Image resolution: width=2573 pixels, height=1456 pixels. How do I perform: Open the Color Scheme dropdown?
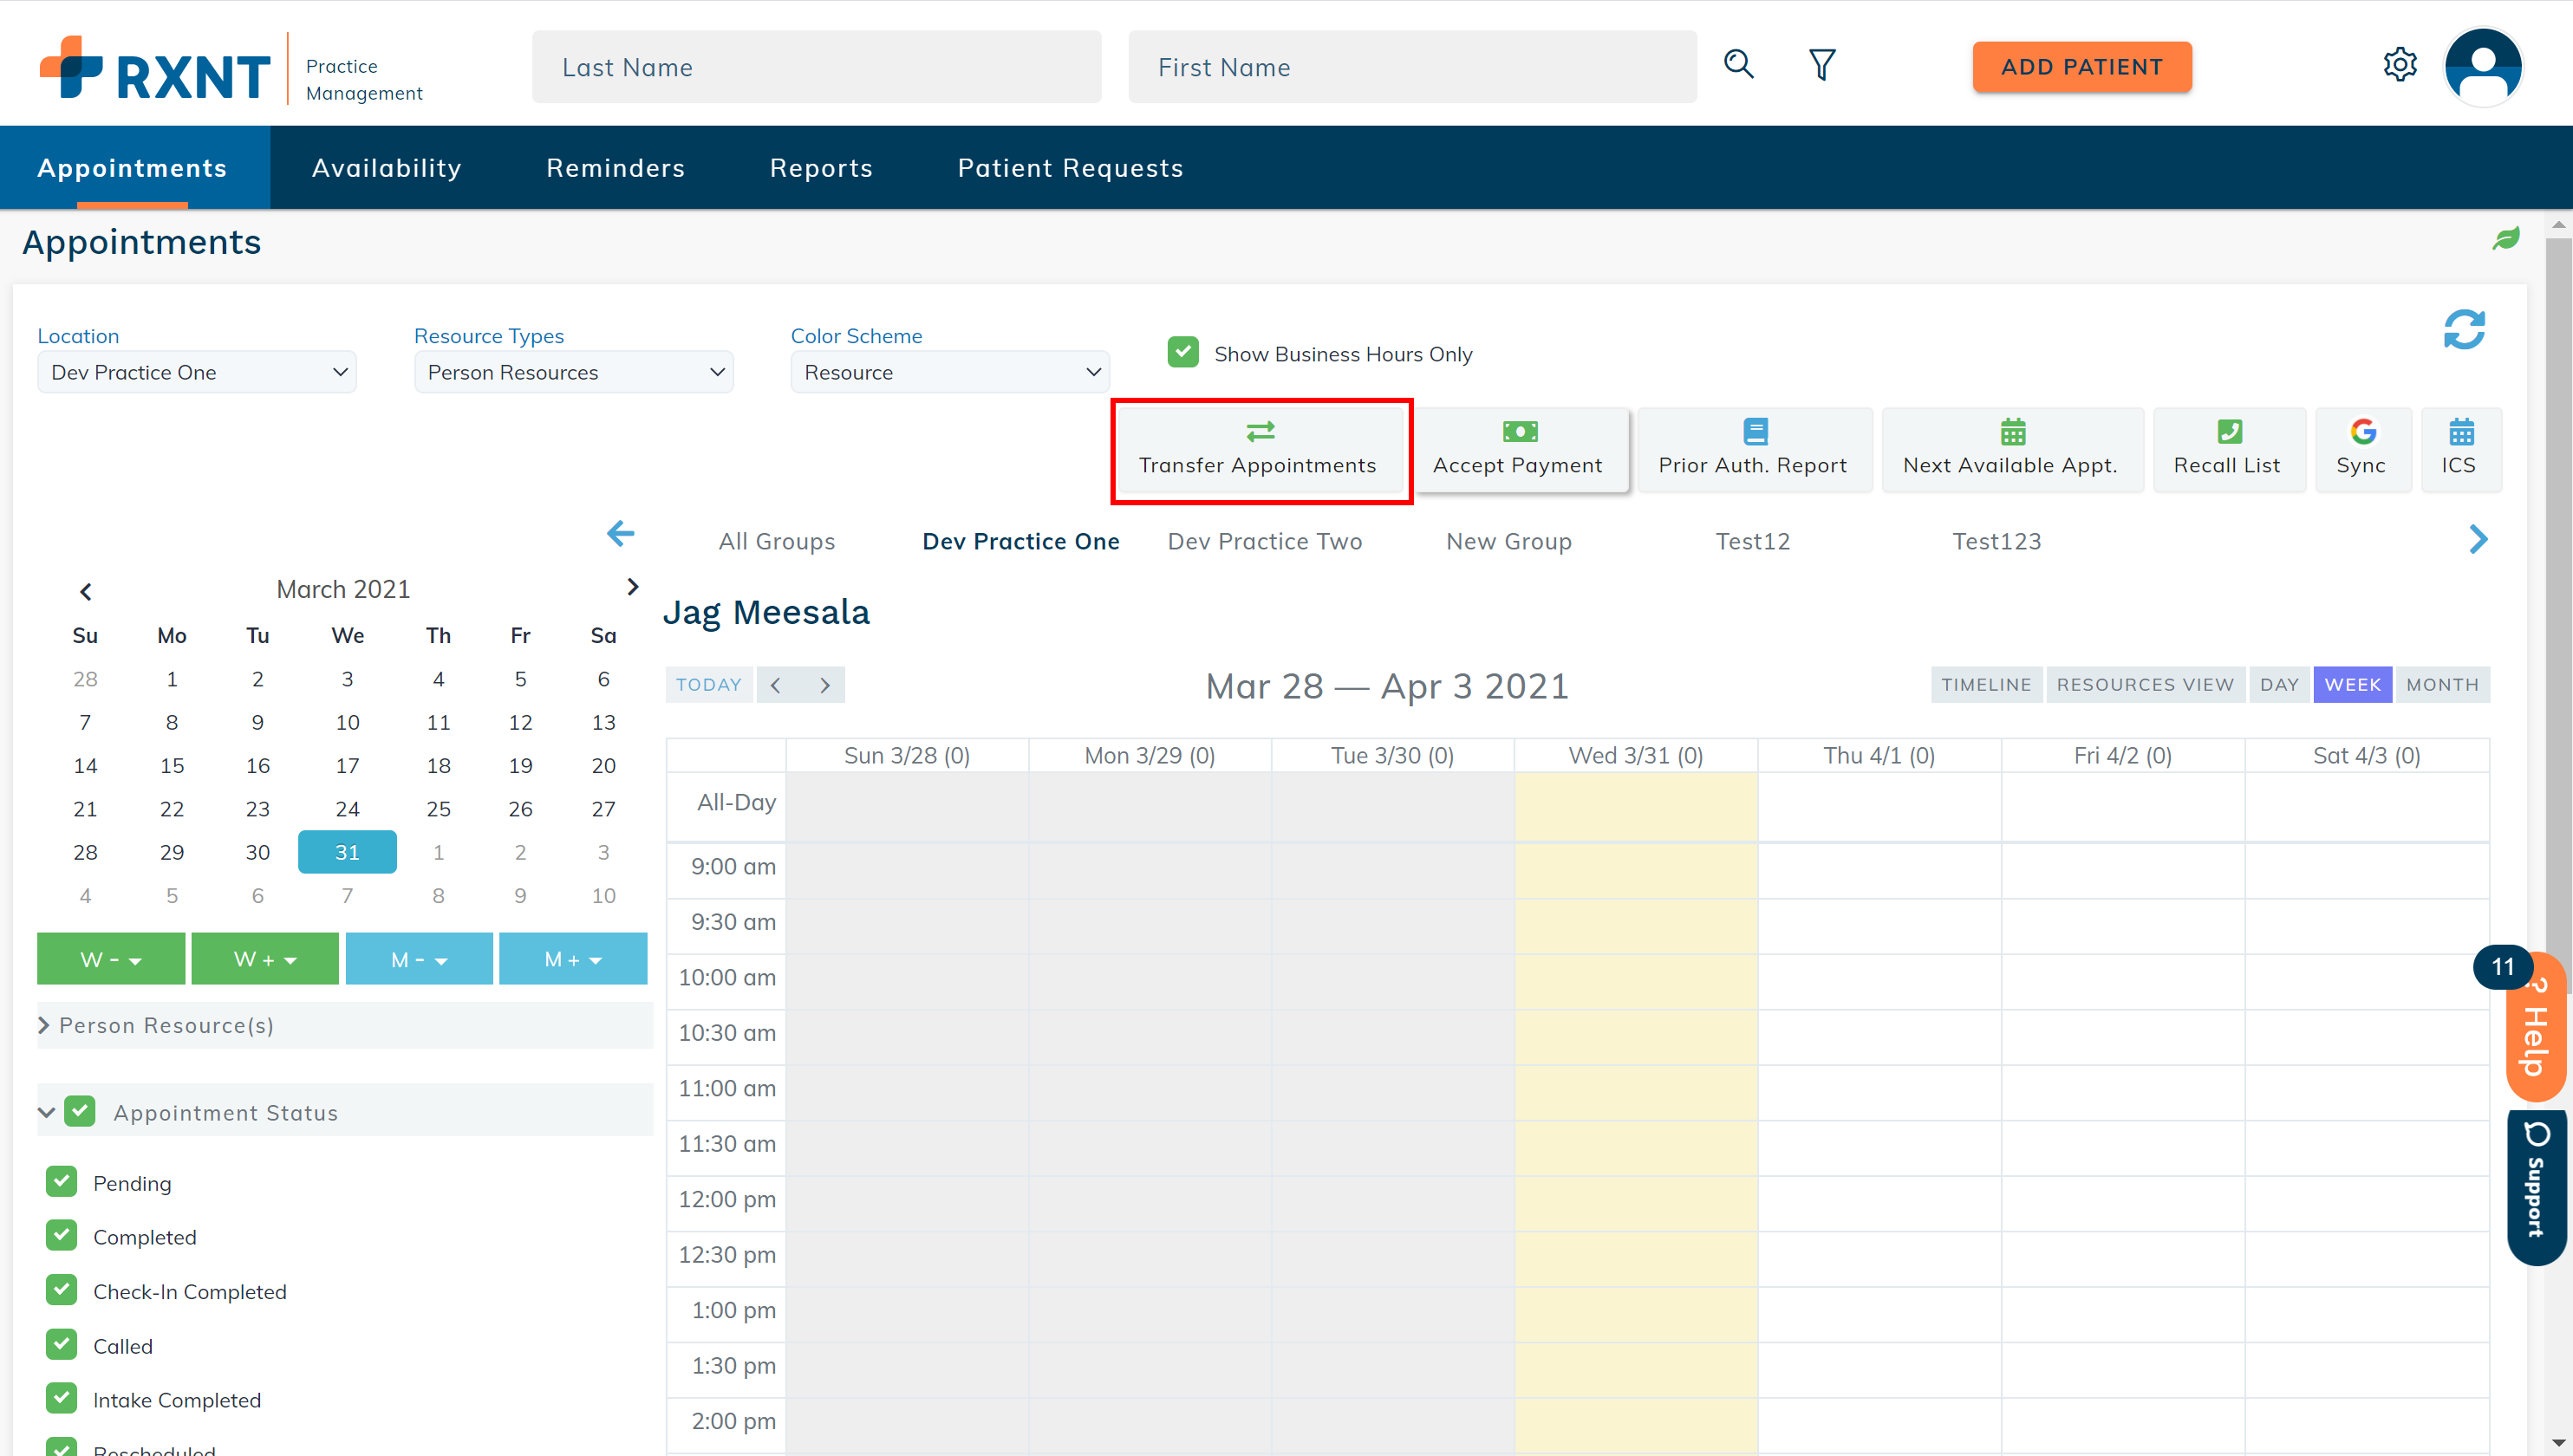pos(950,372)
